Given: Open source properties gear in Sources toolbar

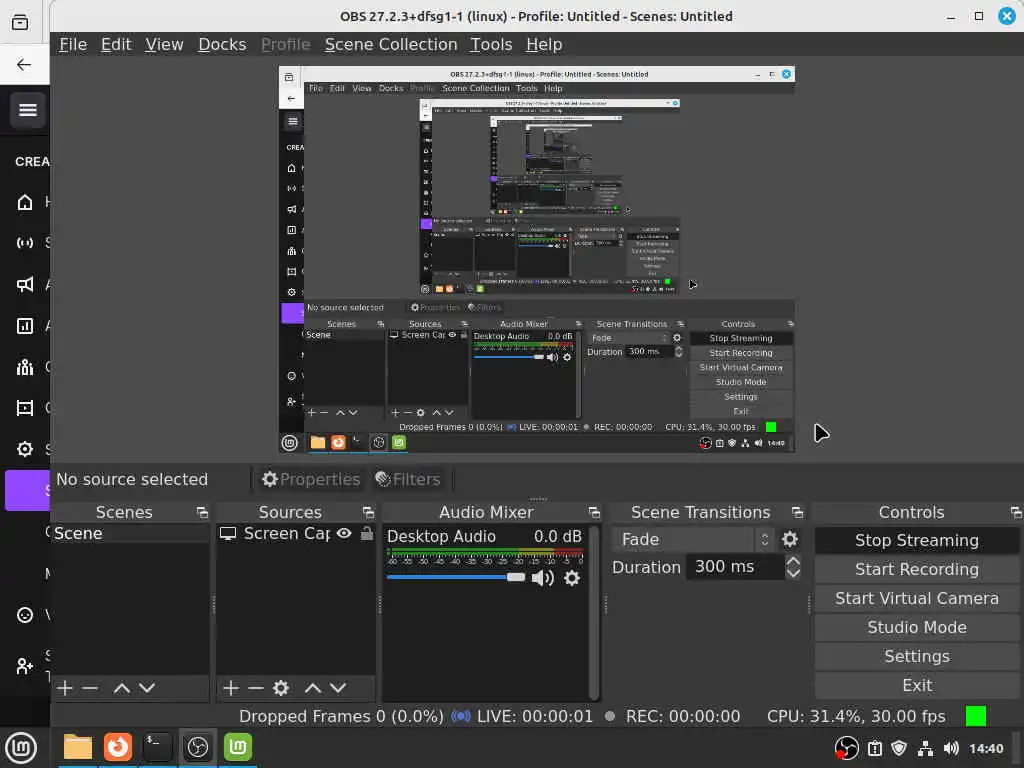Looking at the screenshot, I should click(281, 688).
